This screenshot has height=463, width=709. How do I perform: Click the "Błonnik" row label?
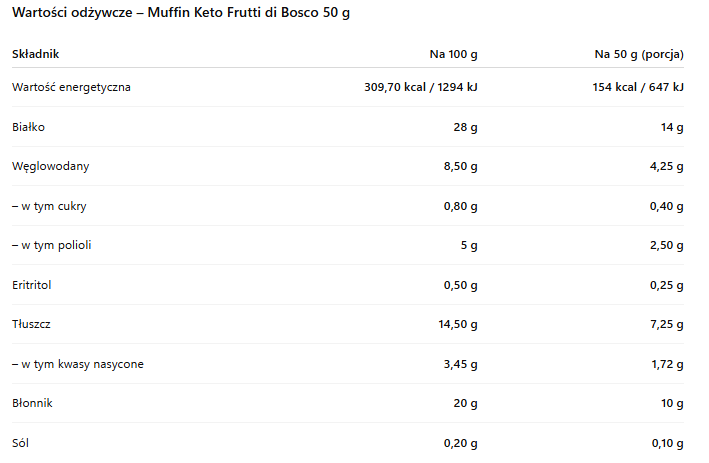coord(32,403)
